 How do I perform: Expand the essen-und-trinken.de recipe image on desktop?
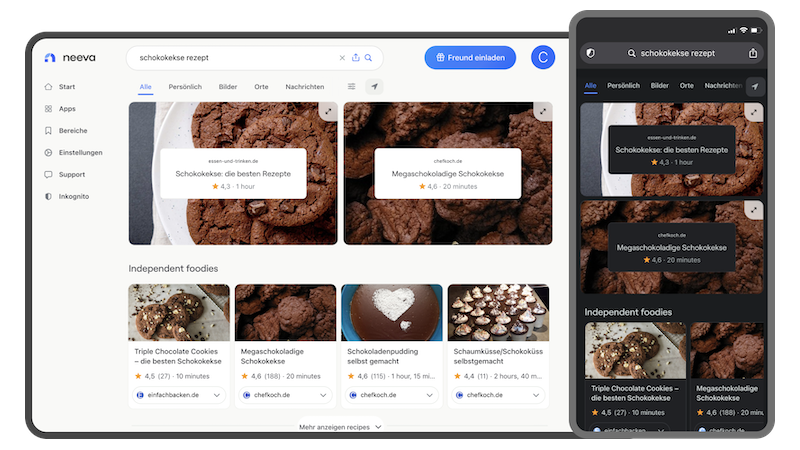(328, 111)
